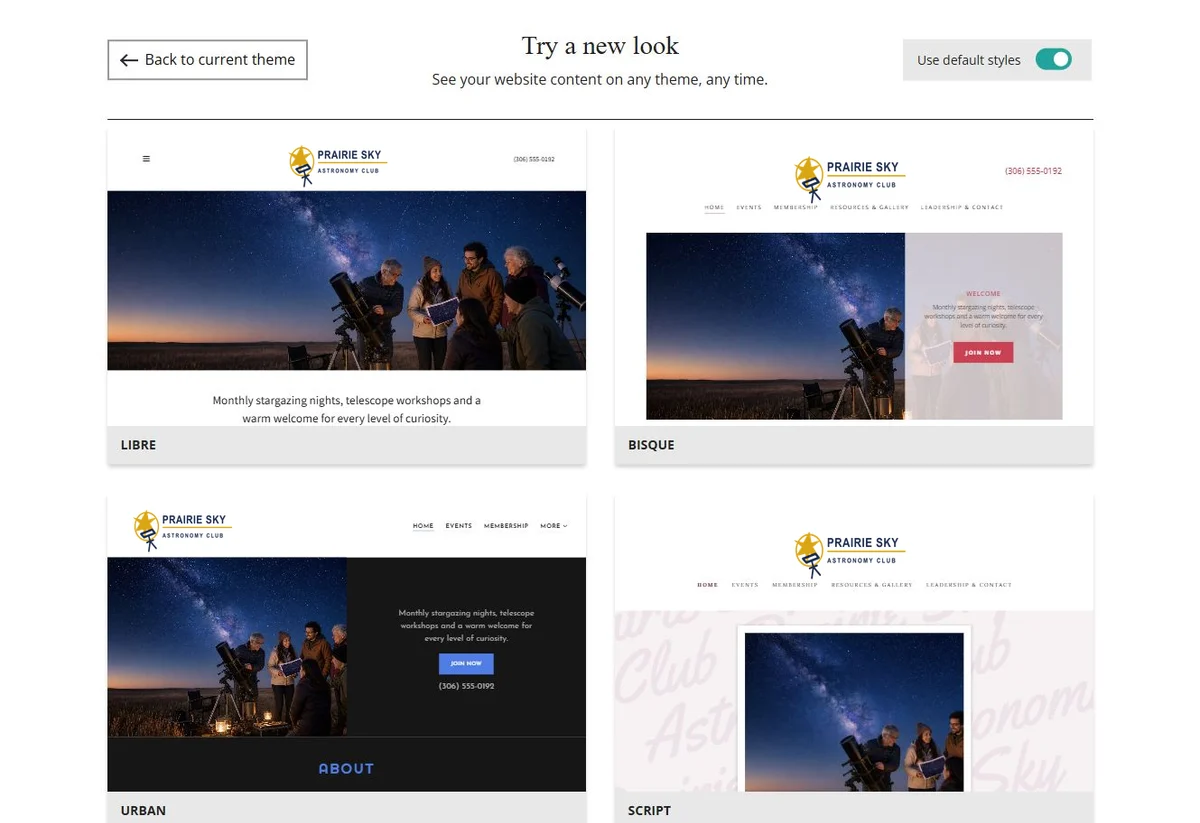Select the Libre theme preview

[346, 277]
